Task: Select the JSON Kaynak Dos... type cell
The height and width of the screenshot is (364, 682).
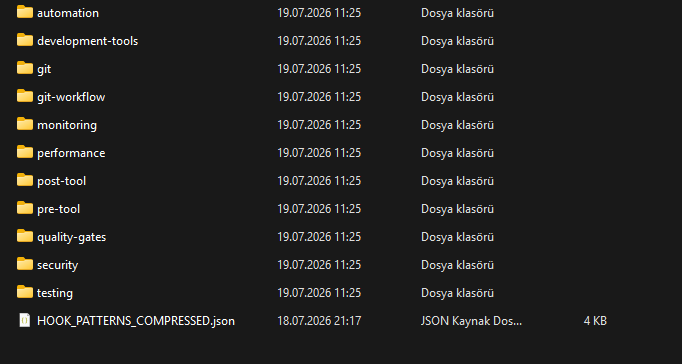Action: pos(471,321)
